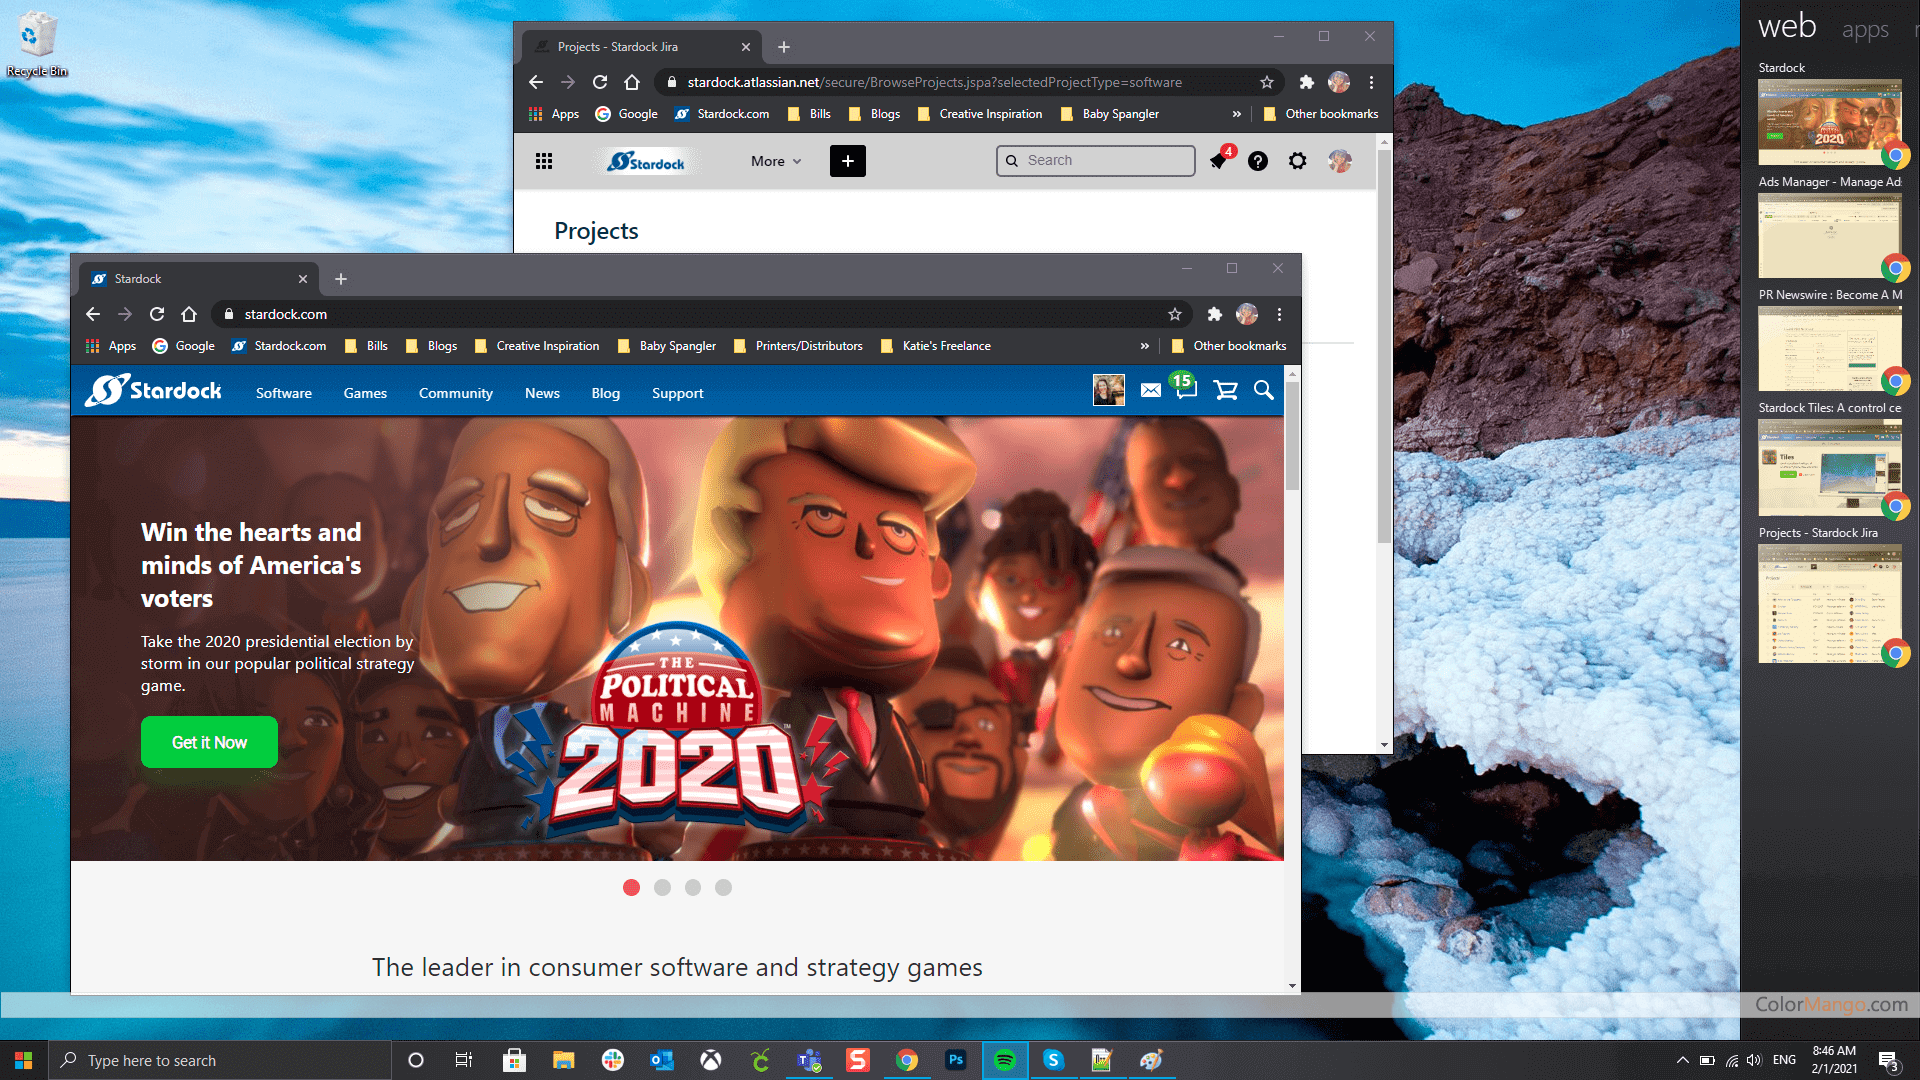Screen dimensions: 1920x1080
Task: Open the Software menu on Stardock site
Action: tap(284, 393)
